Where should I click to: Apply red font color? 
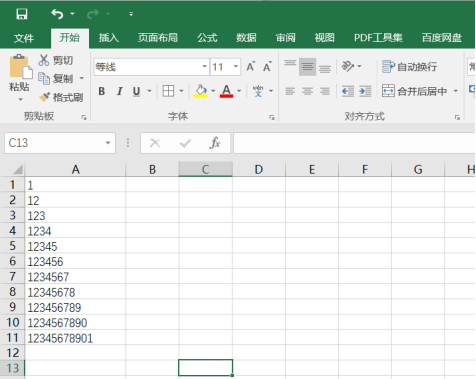pyautogui.click(x=226, y=91)
